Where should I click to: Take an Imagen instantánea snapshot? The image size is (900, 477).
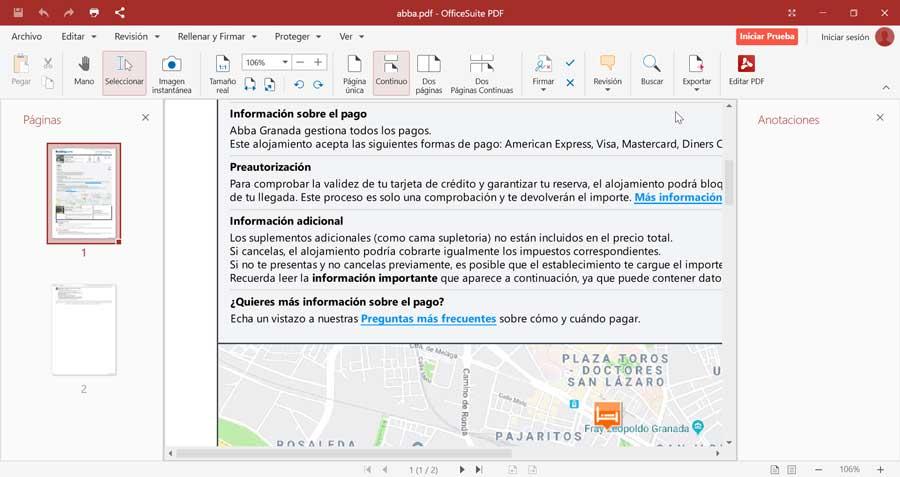point(171,74)
